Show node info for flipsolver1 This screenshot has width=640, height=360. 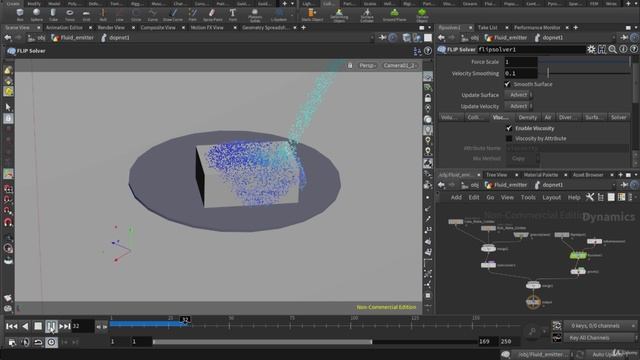[623, 49]
